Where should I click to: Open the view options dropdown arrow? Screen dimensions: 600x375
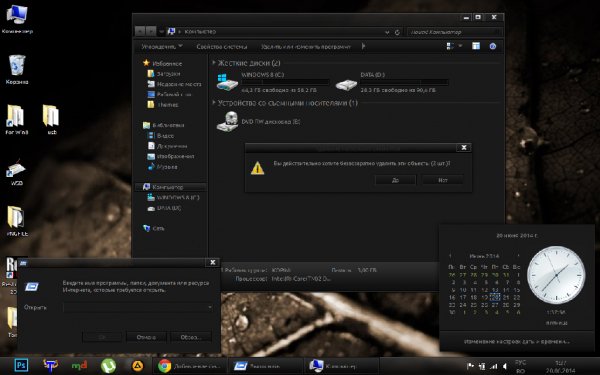point(460,46)
